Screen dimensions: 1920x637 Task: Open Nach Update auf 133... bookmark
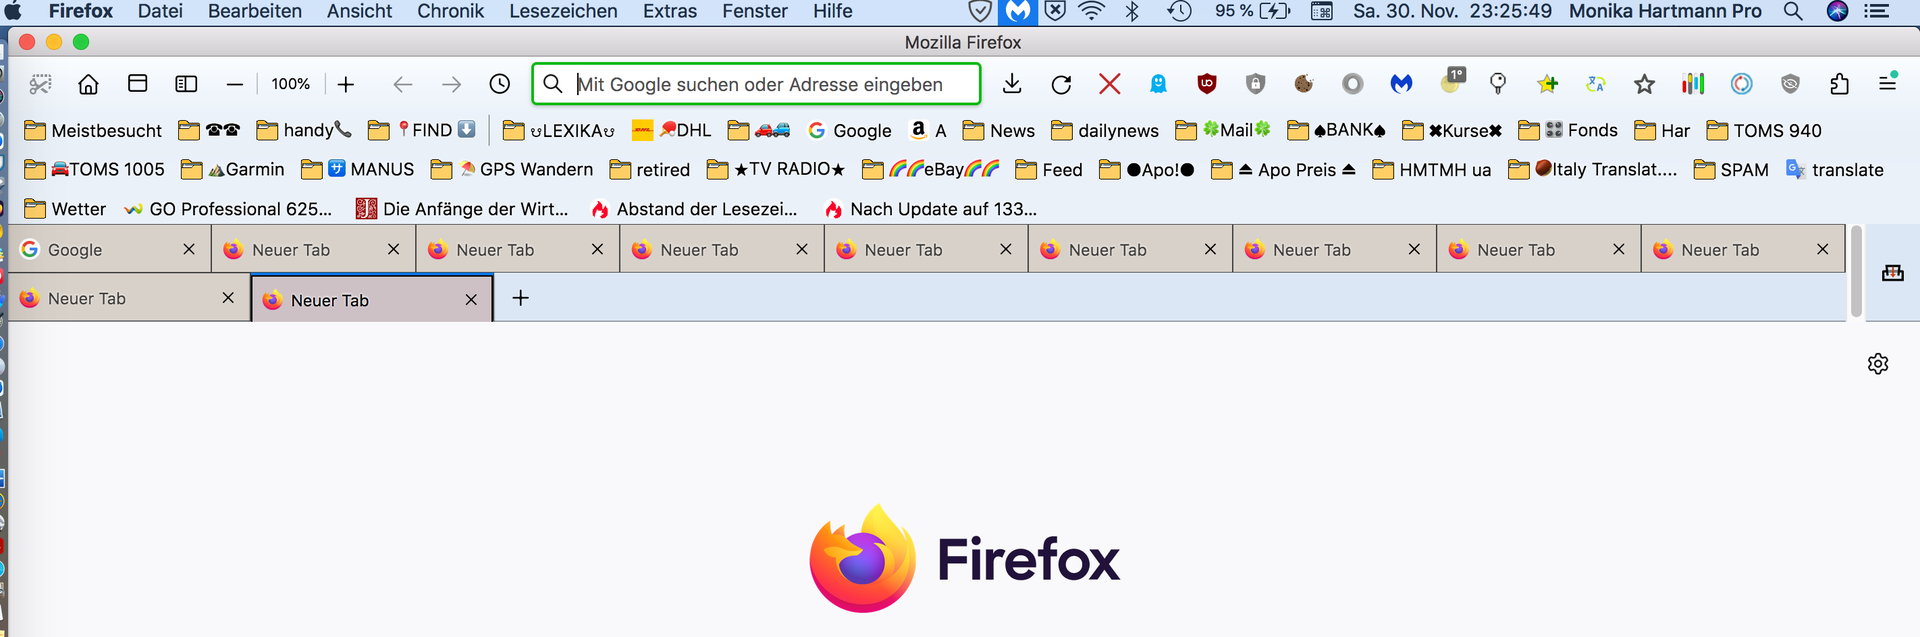coord(930,208)
